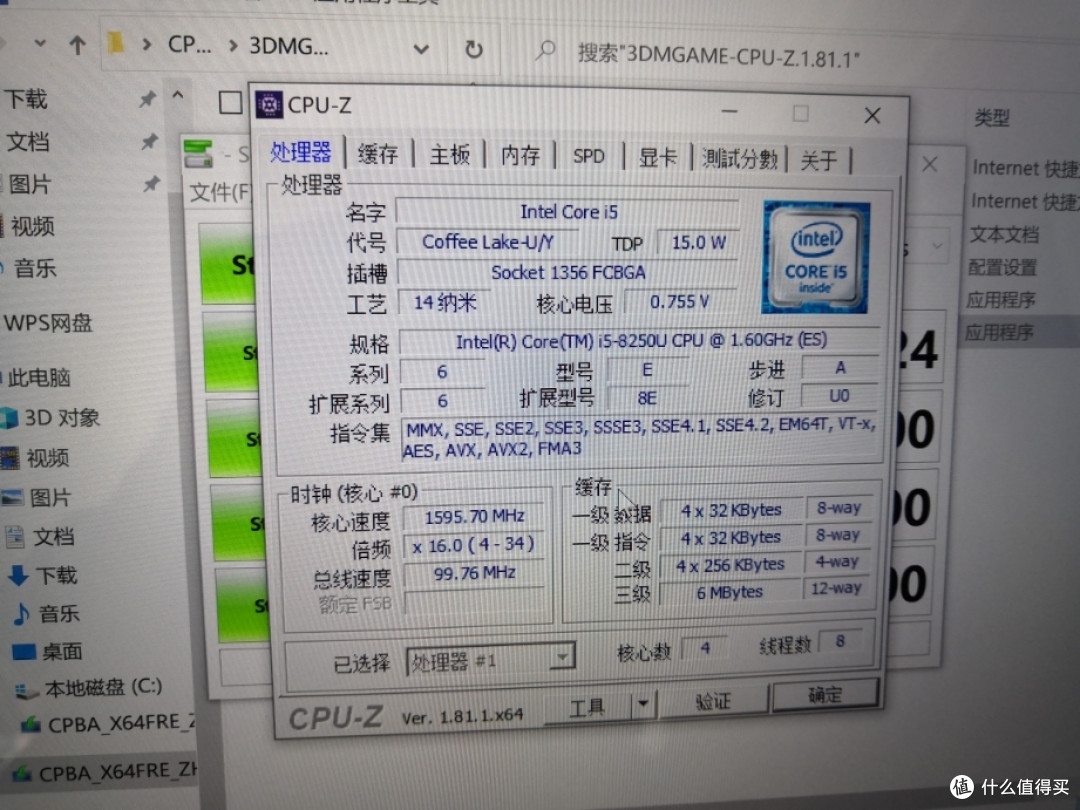Open the 主板 tab in CPU-Z

coord(449,156)
